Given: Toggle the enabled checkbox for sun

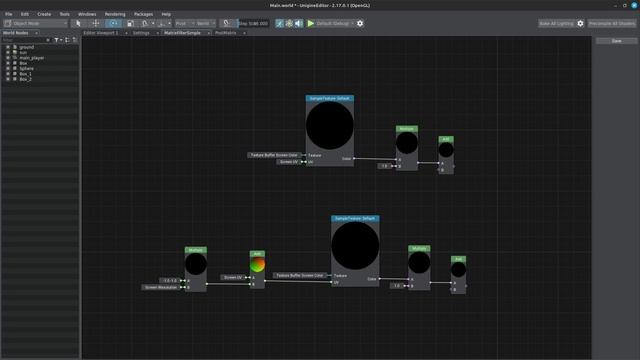Looking at the screenshot, I should pyautogui.click(x=8, y=52).
